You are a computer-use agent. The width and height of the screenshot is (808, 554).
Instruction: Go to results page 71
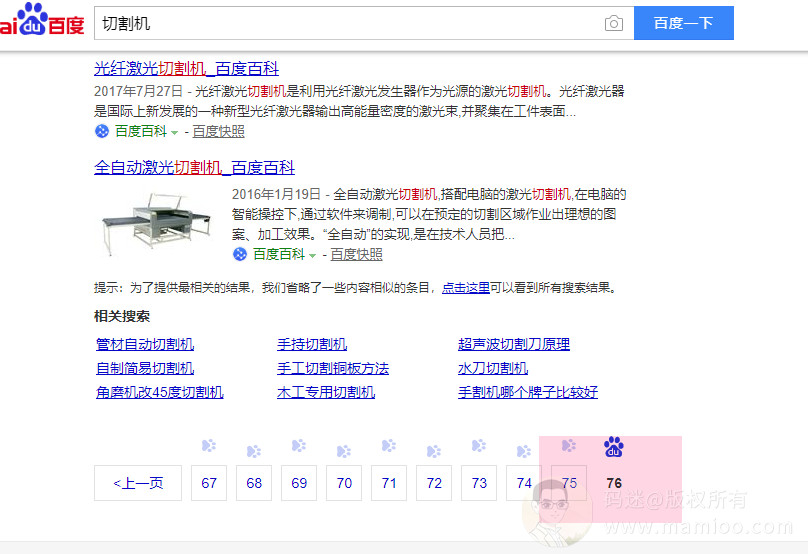coord(389,483)
